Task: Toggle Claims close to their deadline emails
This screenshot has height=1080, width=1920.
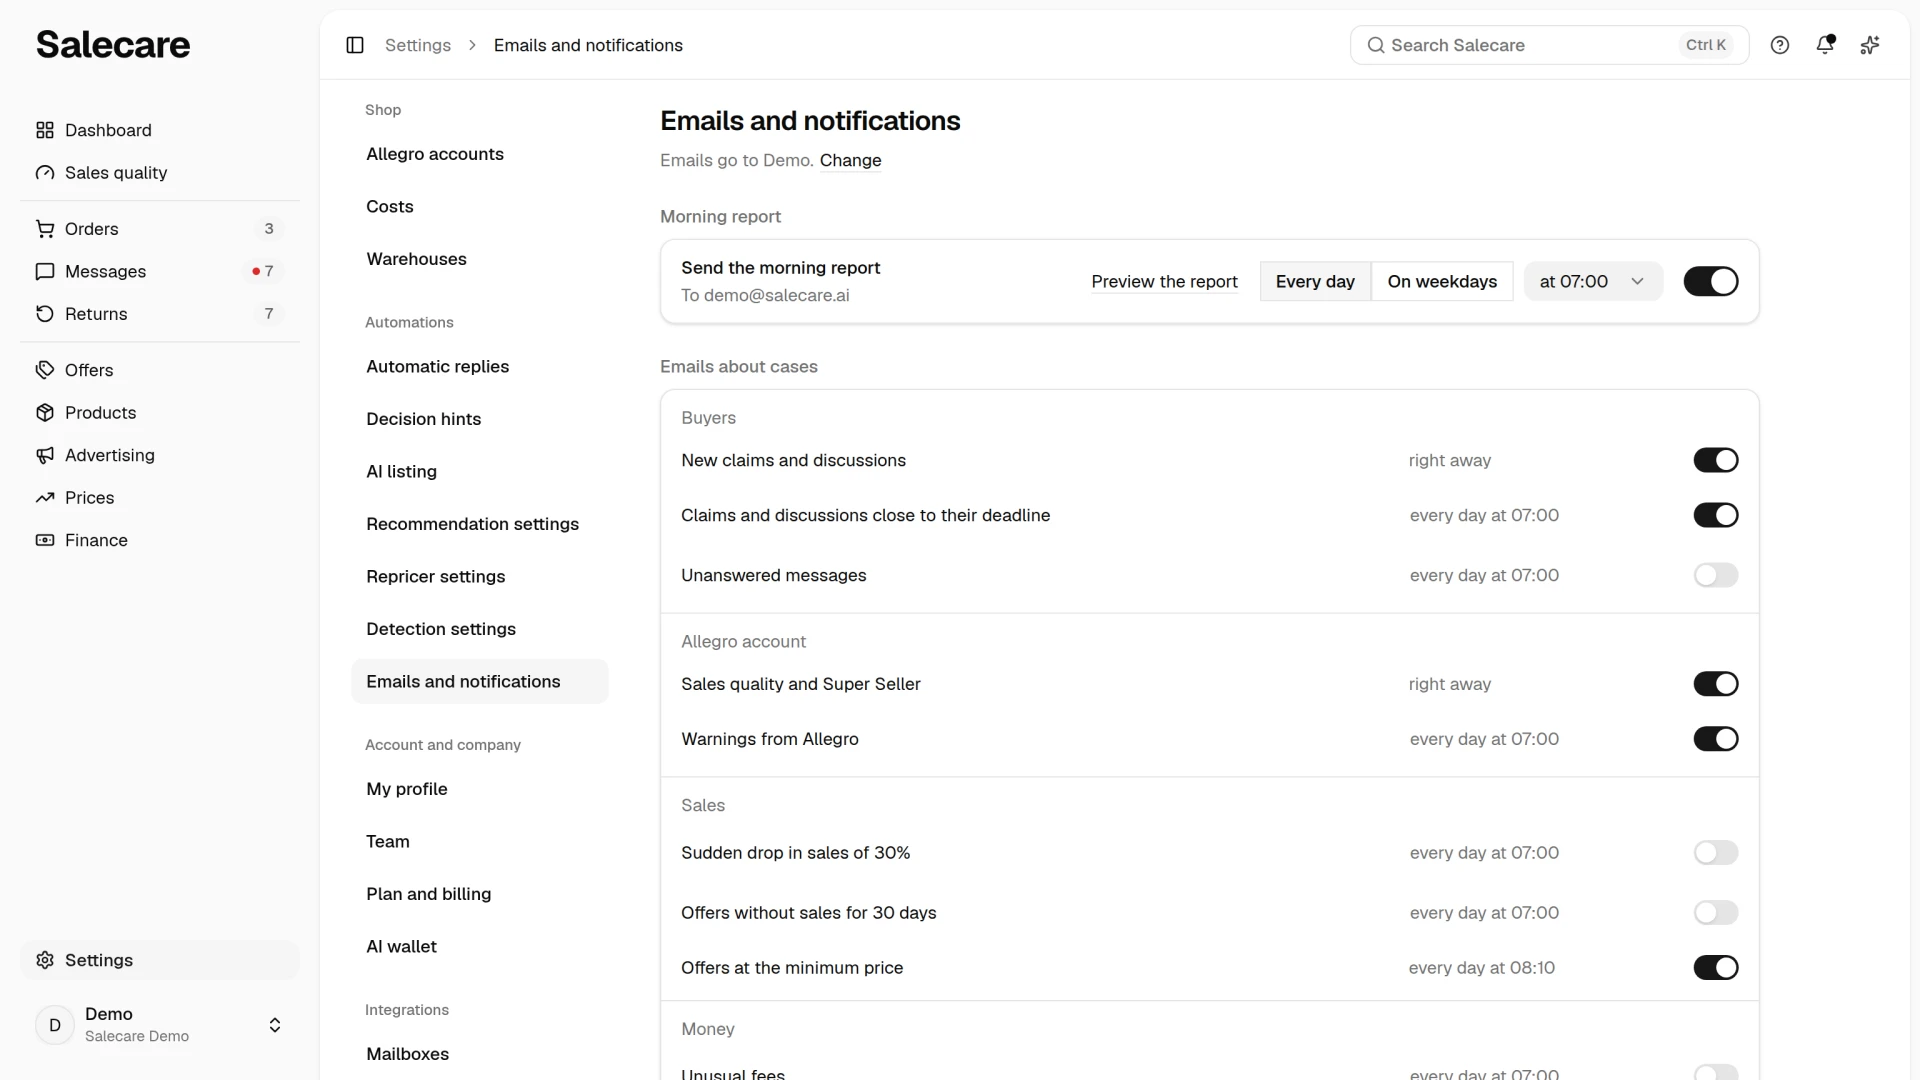Action: tap(1716, 515)
